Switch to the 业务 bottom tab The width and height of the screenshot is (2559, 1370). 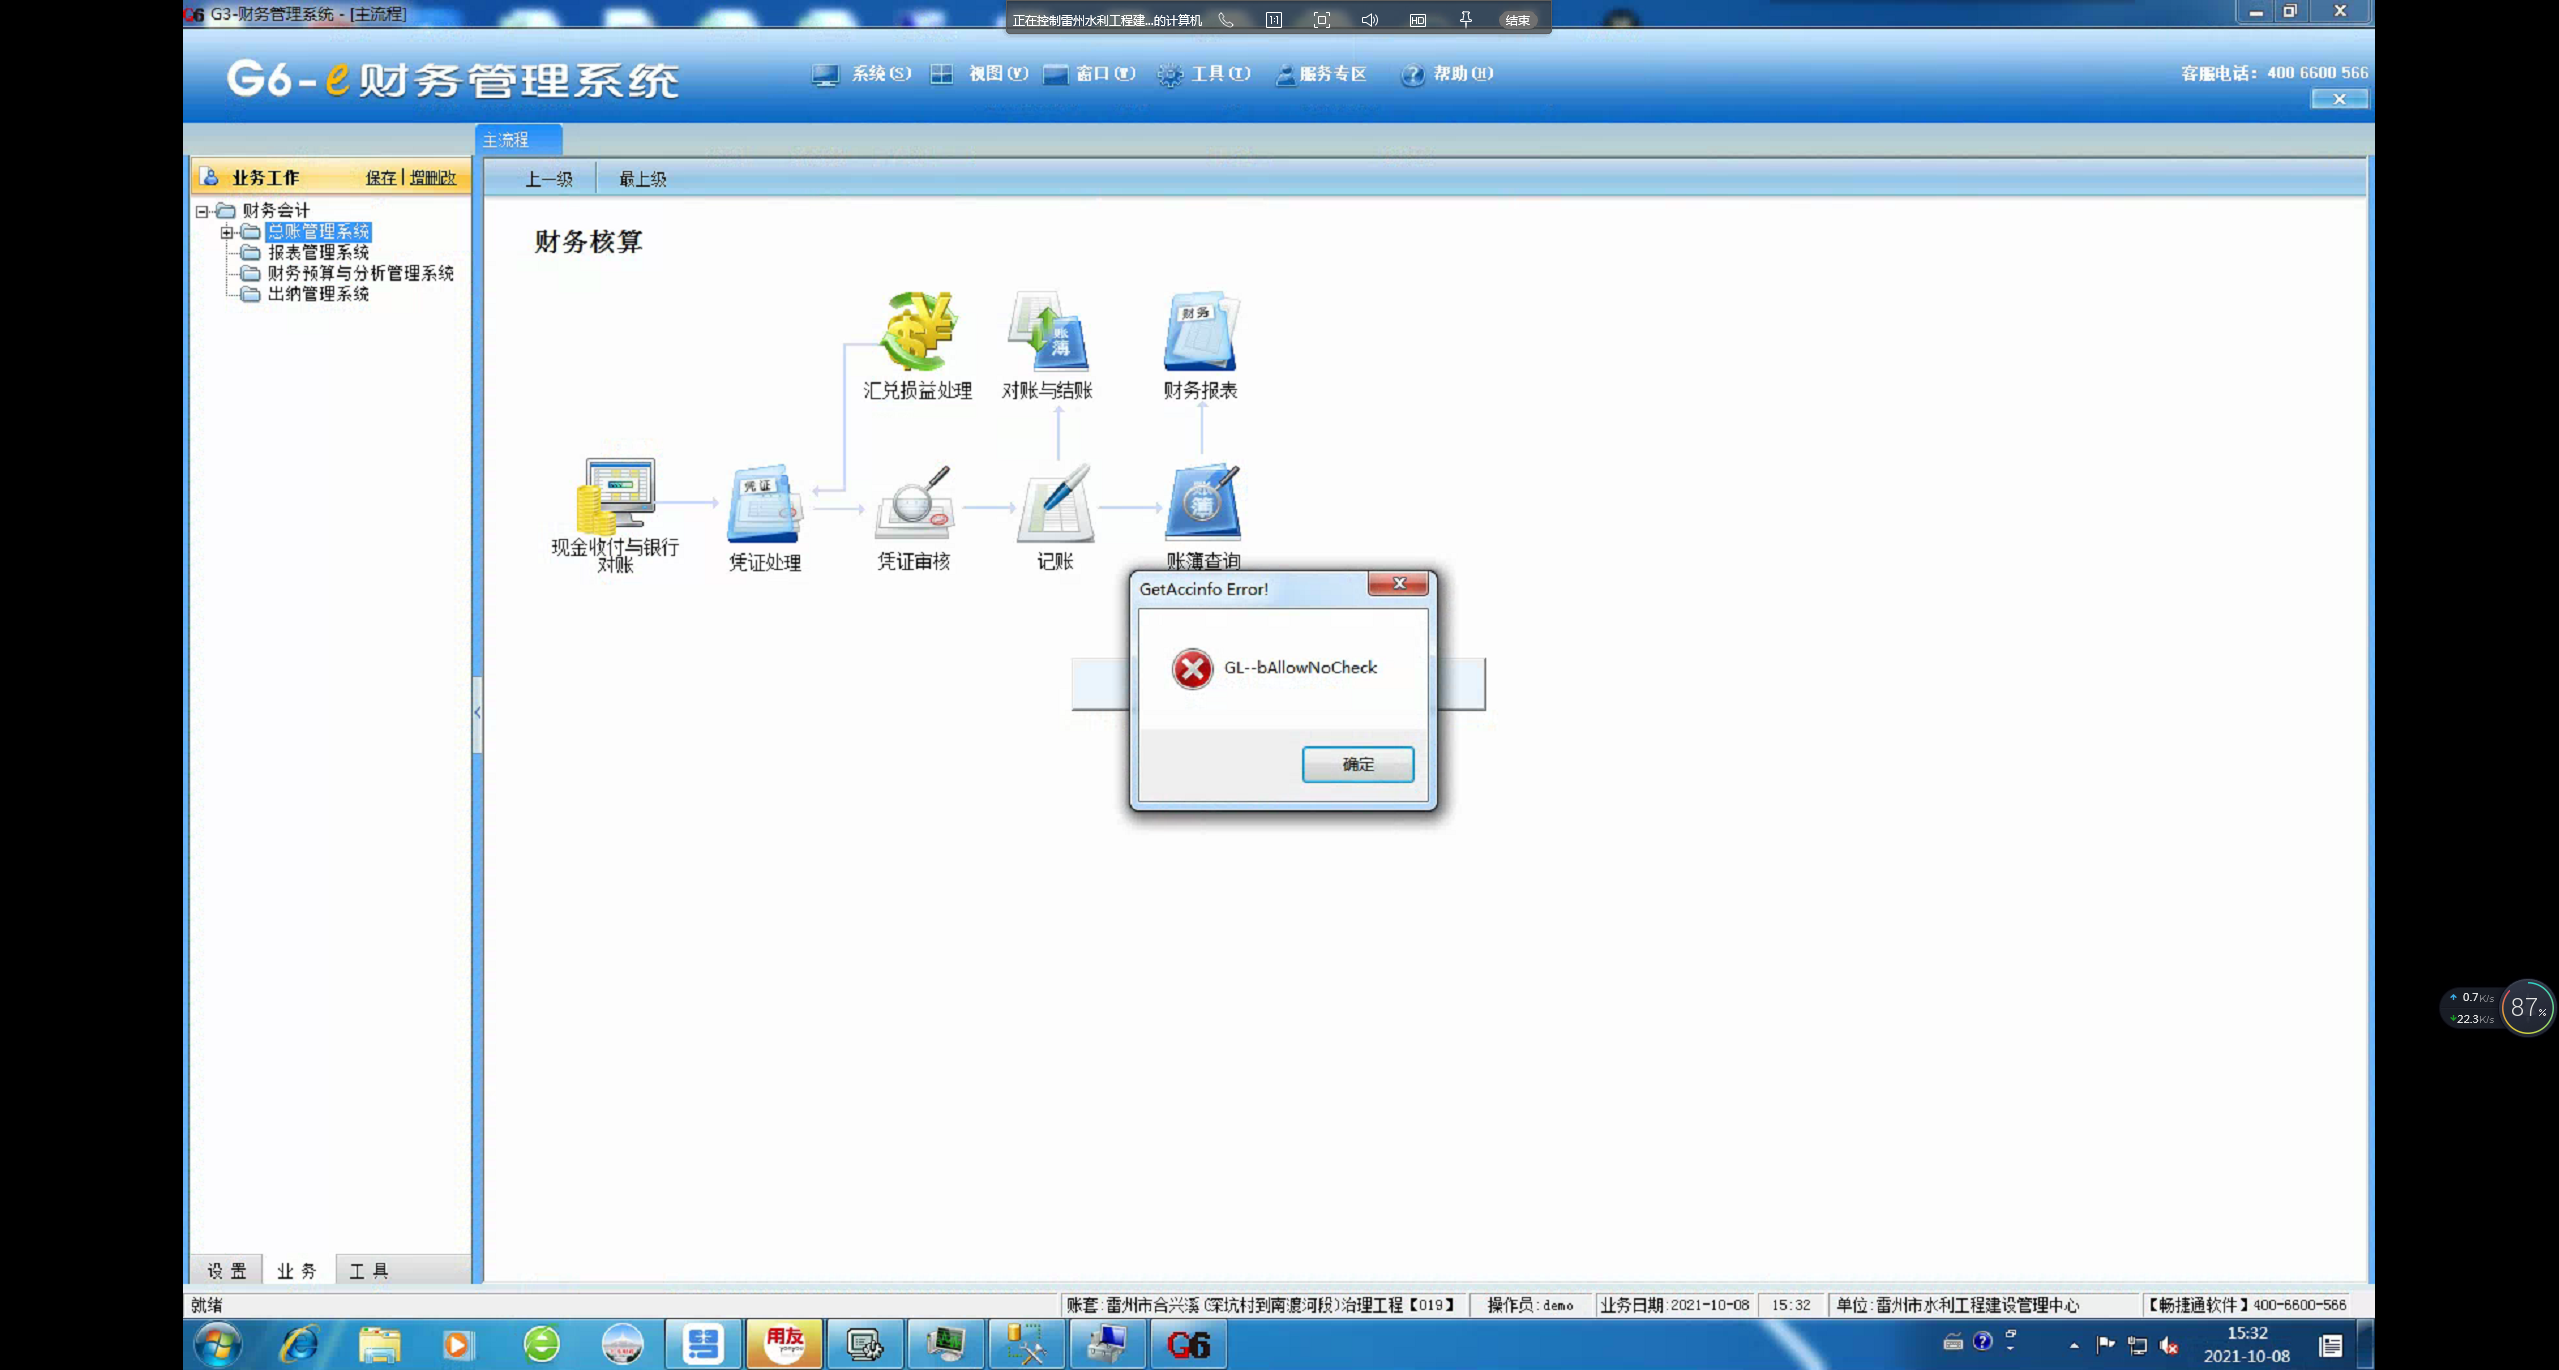(x=297, y=1270)
